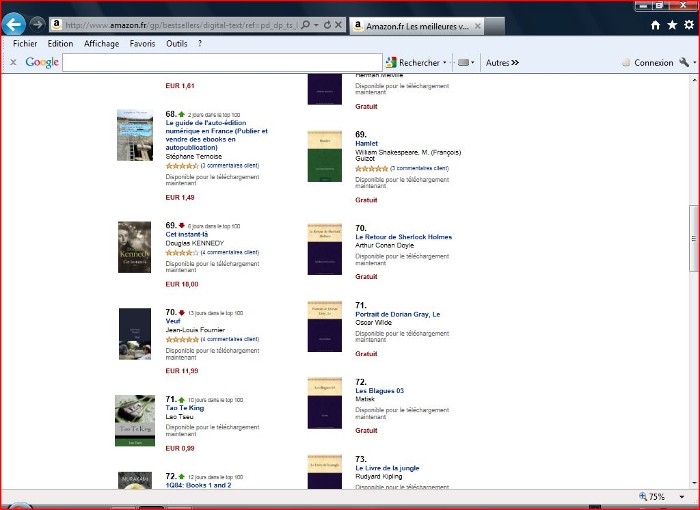This screenshot has width=700, height=510.
Task: Click the browser Forward arrow button
Action: (38, 24)
